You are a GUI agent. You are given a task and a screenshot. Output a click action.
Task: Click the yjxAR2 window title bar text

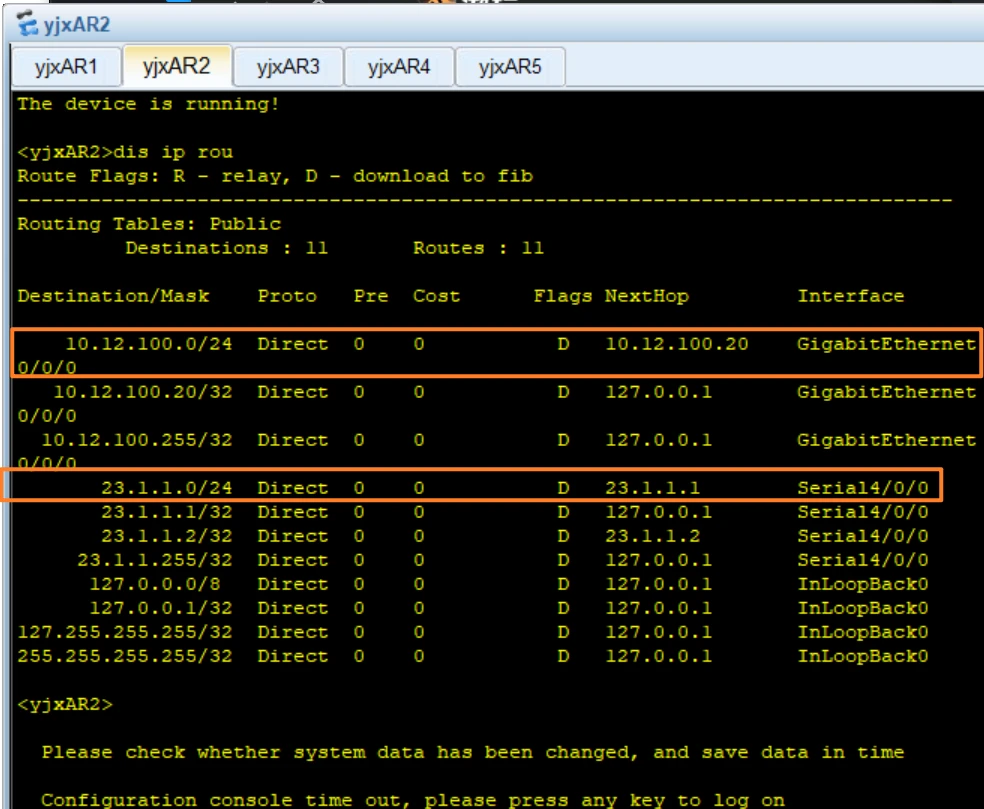click(x=78, y=24)
